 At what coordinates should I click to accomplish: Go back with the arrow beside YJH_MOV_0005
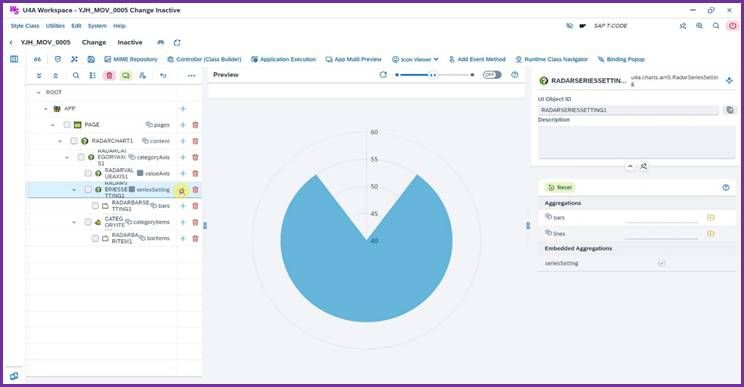11,43
